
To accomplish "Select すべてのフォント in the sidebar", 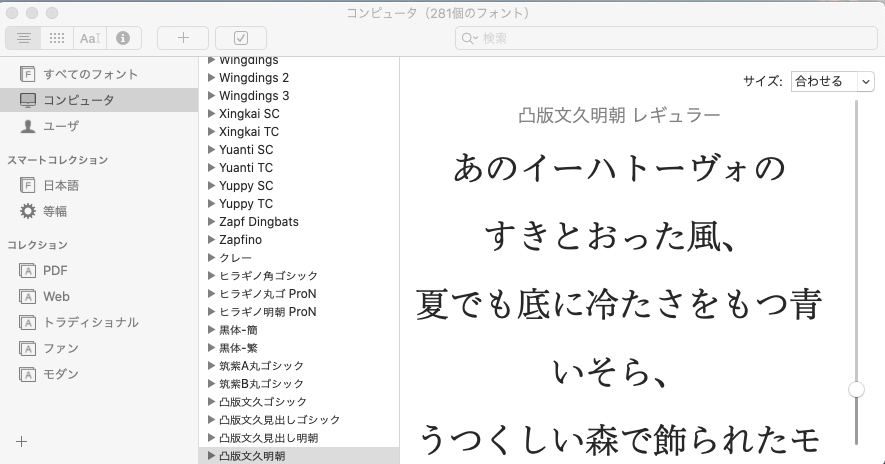I will pyautogui.click(x=99, y=74).
